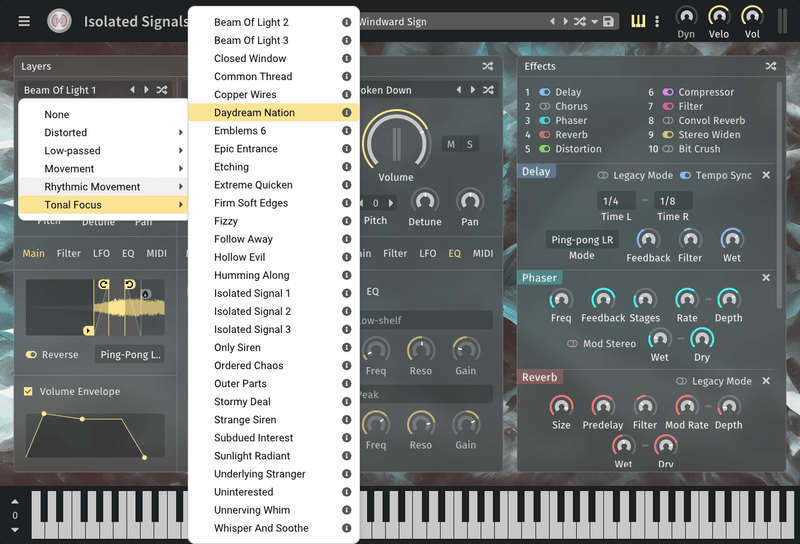
Task: Click the yellow keyboard toggle icon
Action: (638, 21)
